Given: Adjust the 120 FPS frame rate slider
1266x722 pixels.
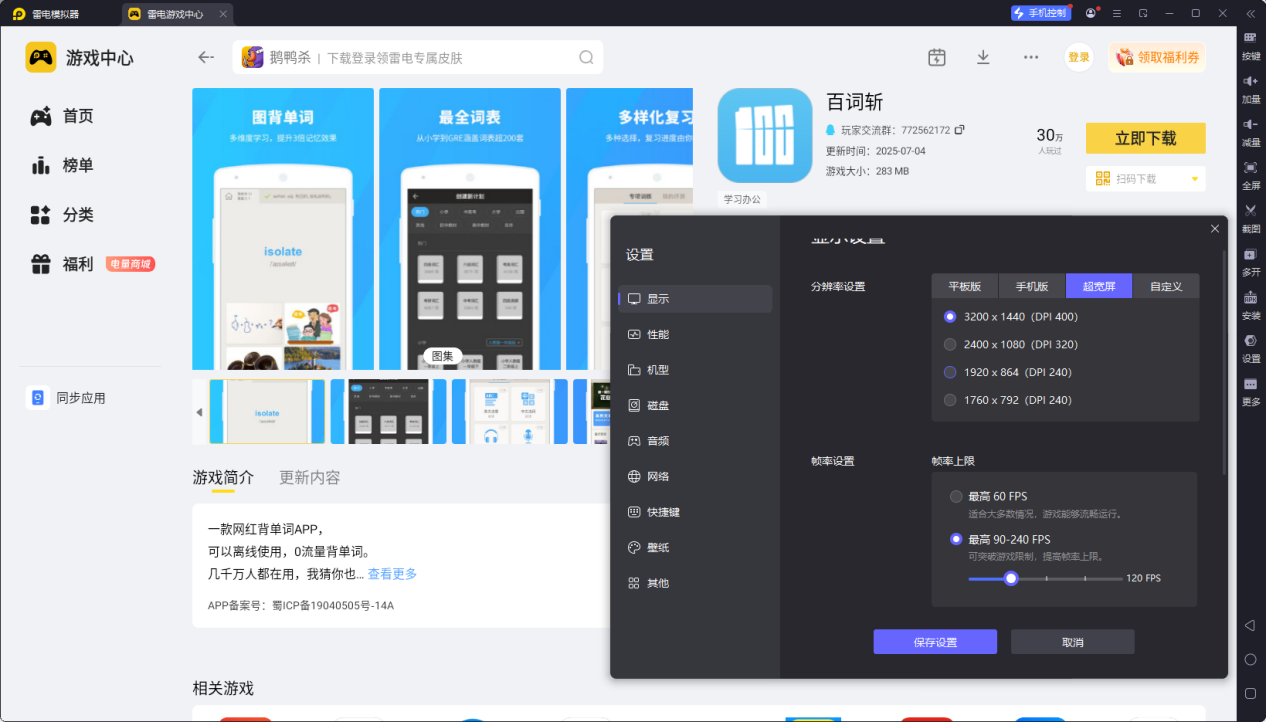Looking at the screenshot, I should (x=1010, y=578).
